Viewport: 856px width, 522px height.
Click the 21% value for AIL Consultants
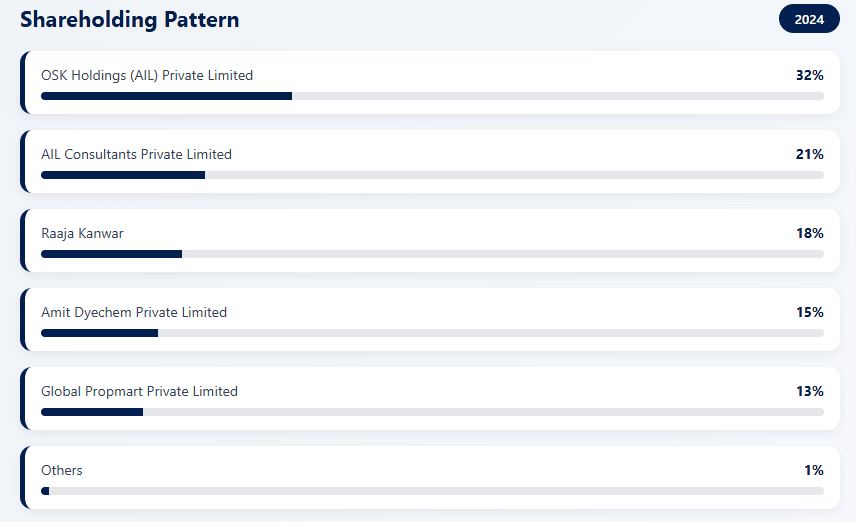810,154
